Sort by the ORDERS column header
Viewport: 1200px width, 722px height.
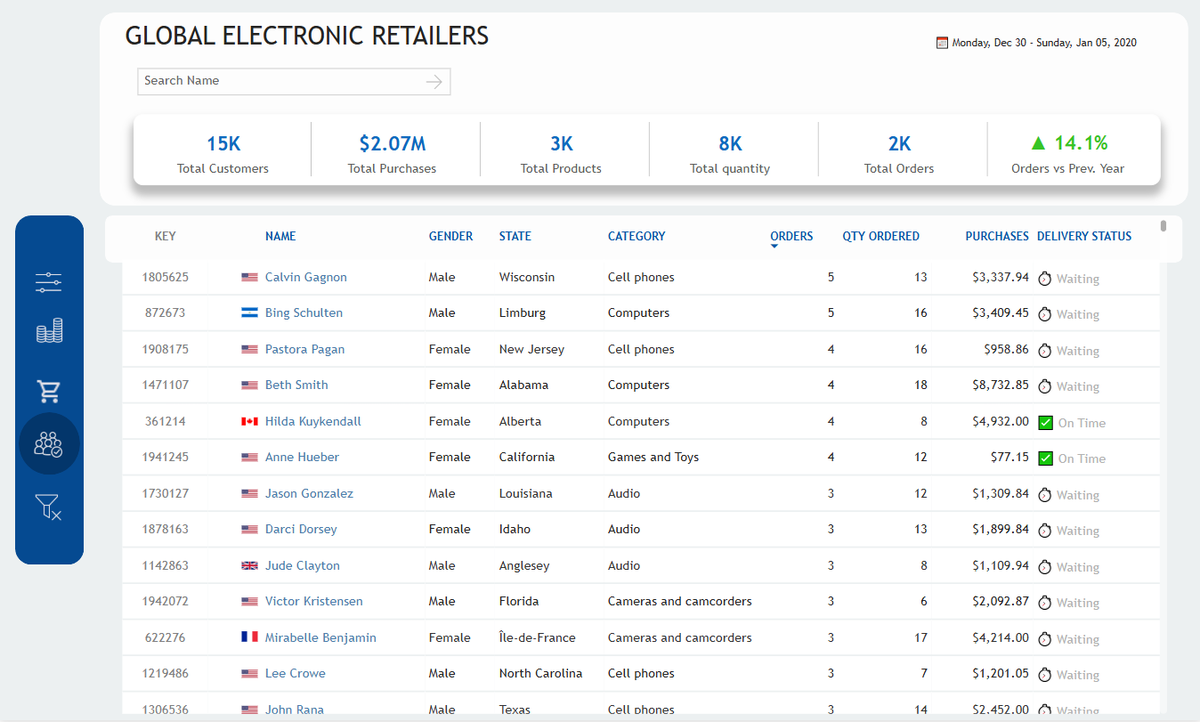tap(791, 237)
